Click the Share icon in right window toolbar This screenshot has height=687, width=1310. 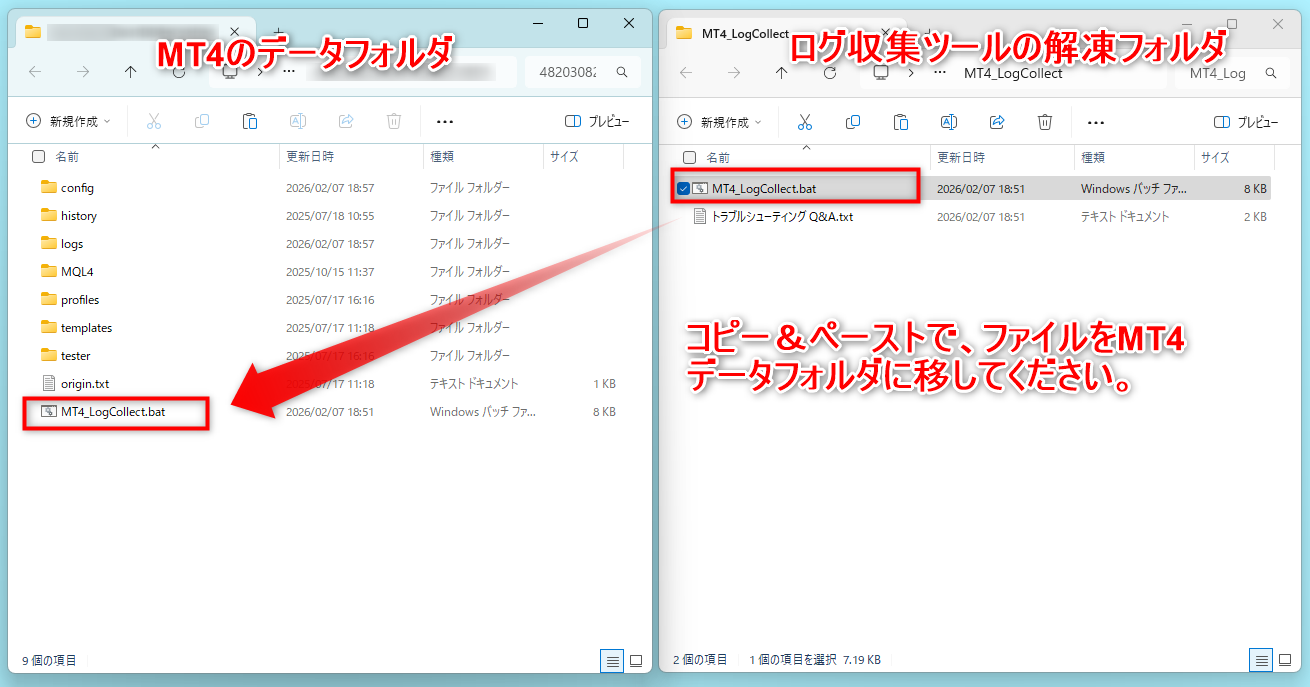997,122
